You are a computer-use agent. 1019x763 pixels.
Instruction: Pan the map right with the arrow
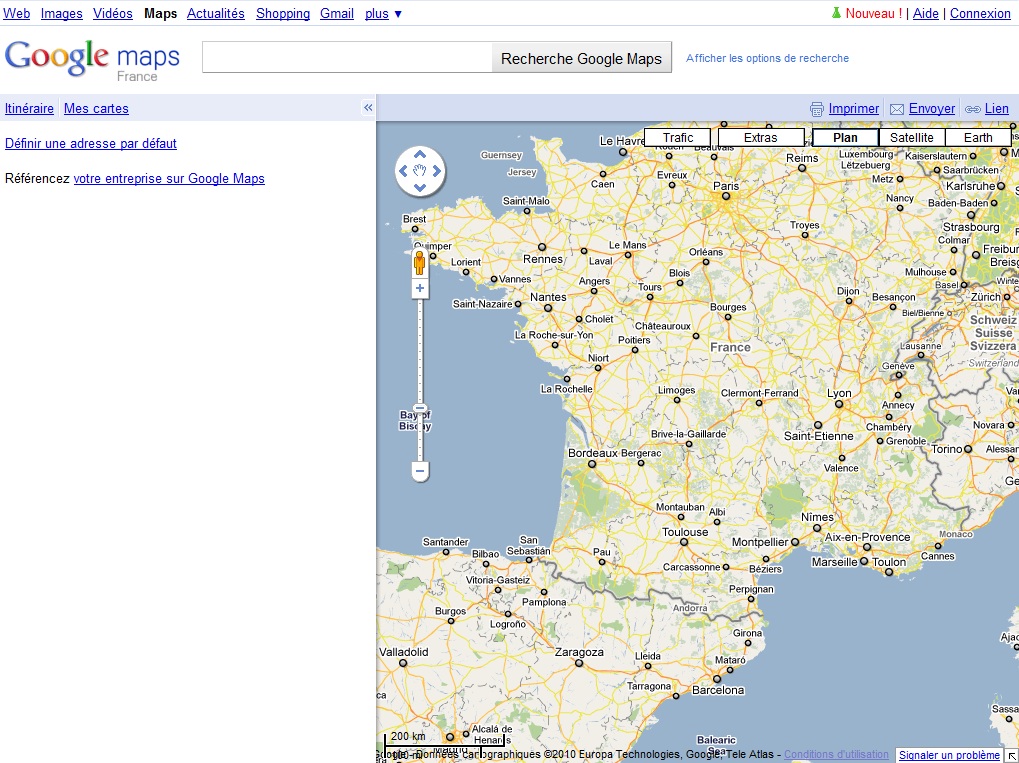click(x=437, y=171)
